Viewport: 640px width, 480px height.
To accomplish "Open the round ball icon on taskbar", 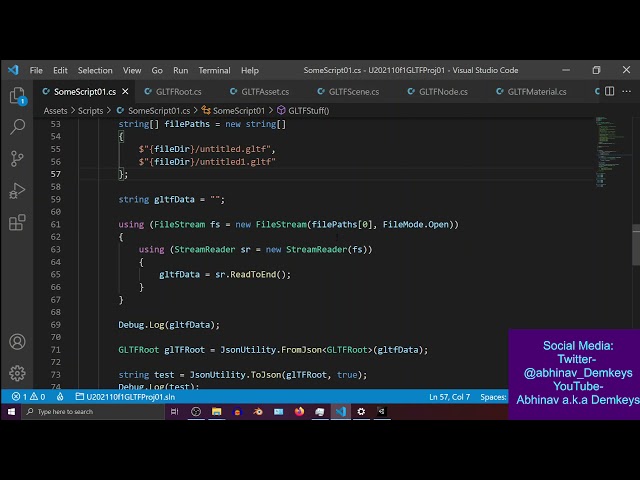I will (196, 412).
